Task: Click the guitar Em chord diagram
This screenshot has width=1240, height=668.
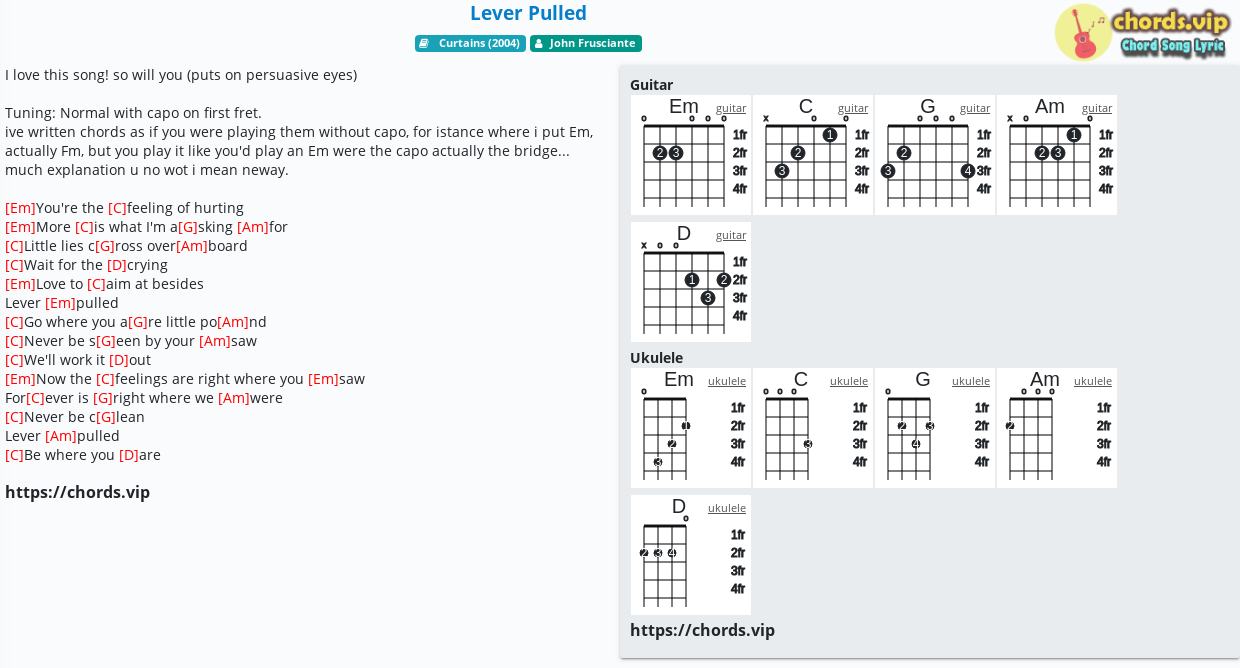Action: (x=691, y=155)
